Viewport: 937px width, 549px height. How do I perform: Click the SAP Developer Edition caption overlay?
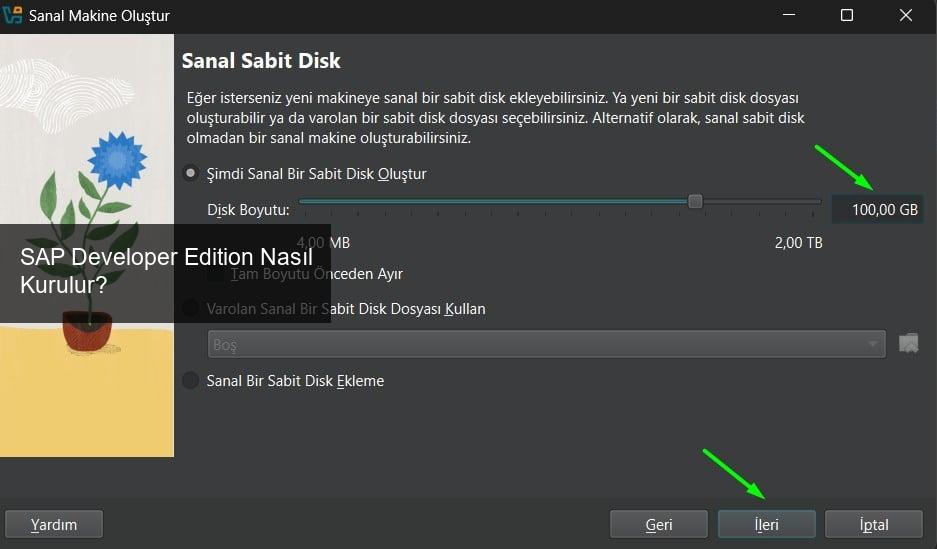pos(165,270)
